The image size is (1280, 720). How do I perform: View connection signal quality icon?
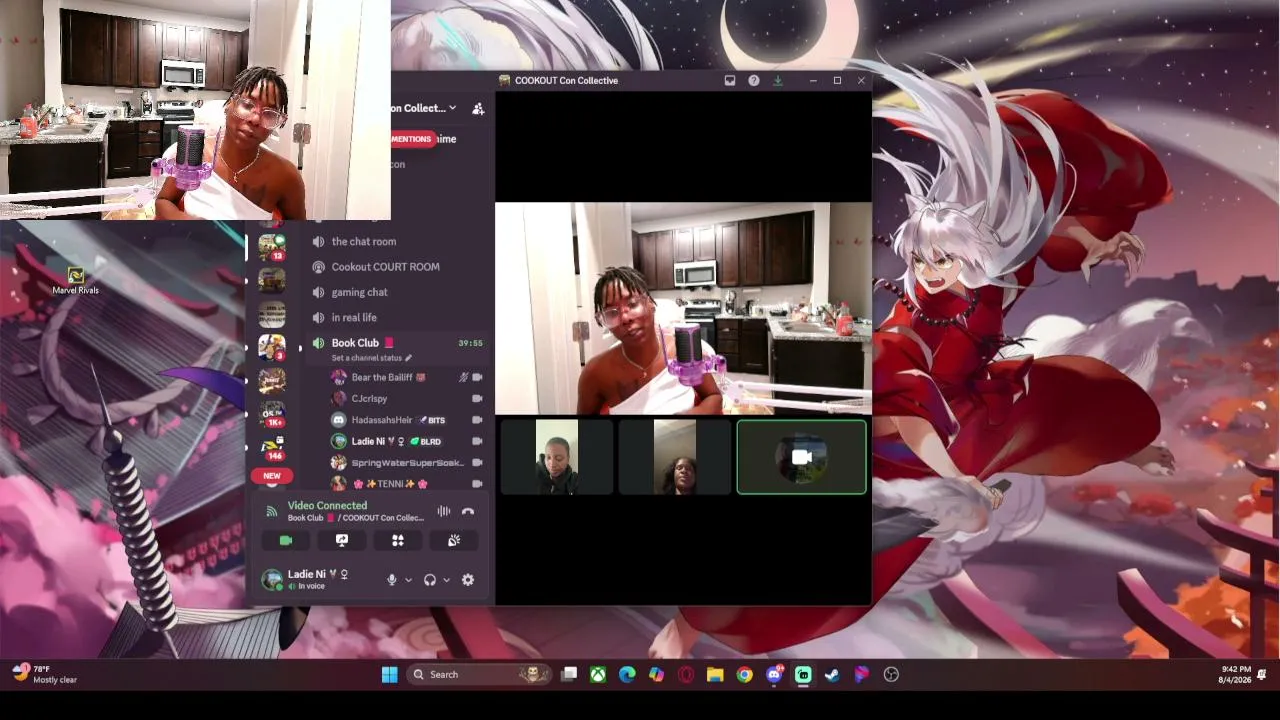pos(271,511)
